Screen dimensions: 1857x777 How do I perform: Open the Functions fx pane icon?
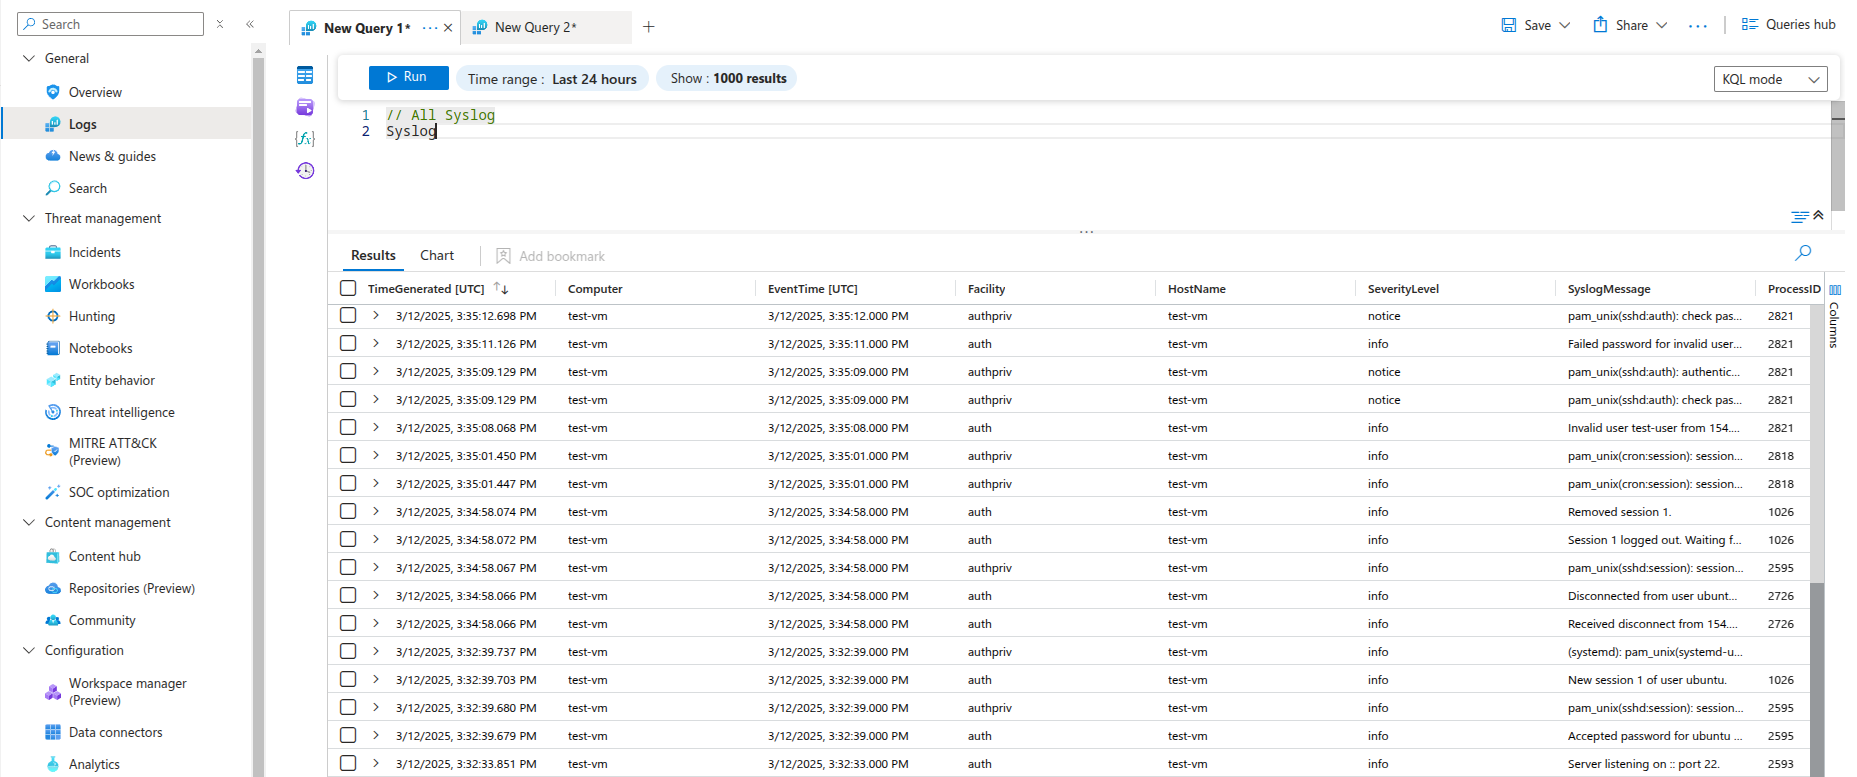(x=305, y=139)
